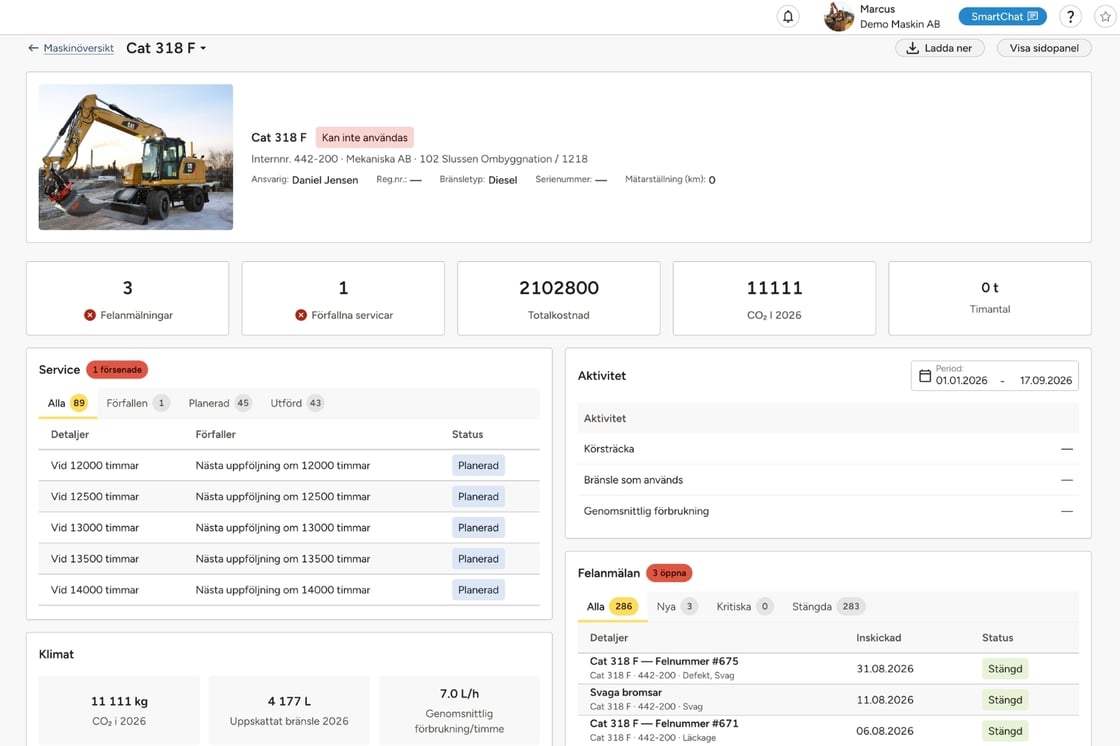
Task: Open SmartChat
Action: pos(1003,16)
